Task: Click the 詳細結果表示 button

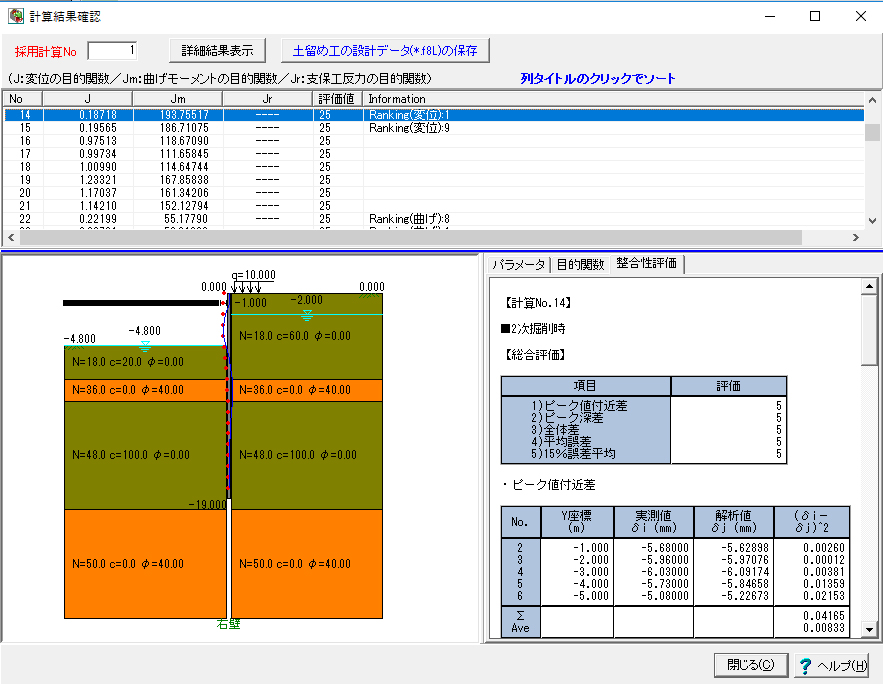Action: [x=217, y=50]
